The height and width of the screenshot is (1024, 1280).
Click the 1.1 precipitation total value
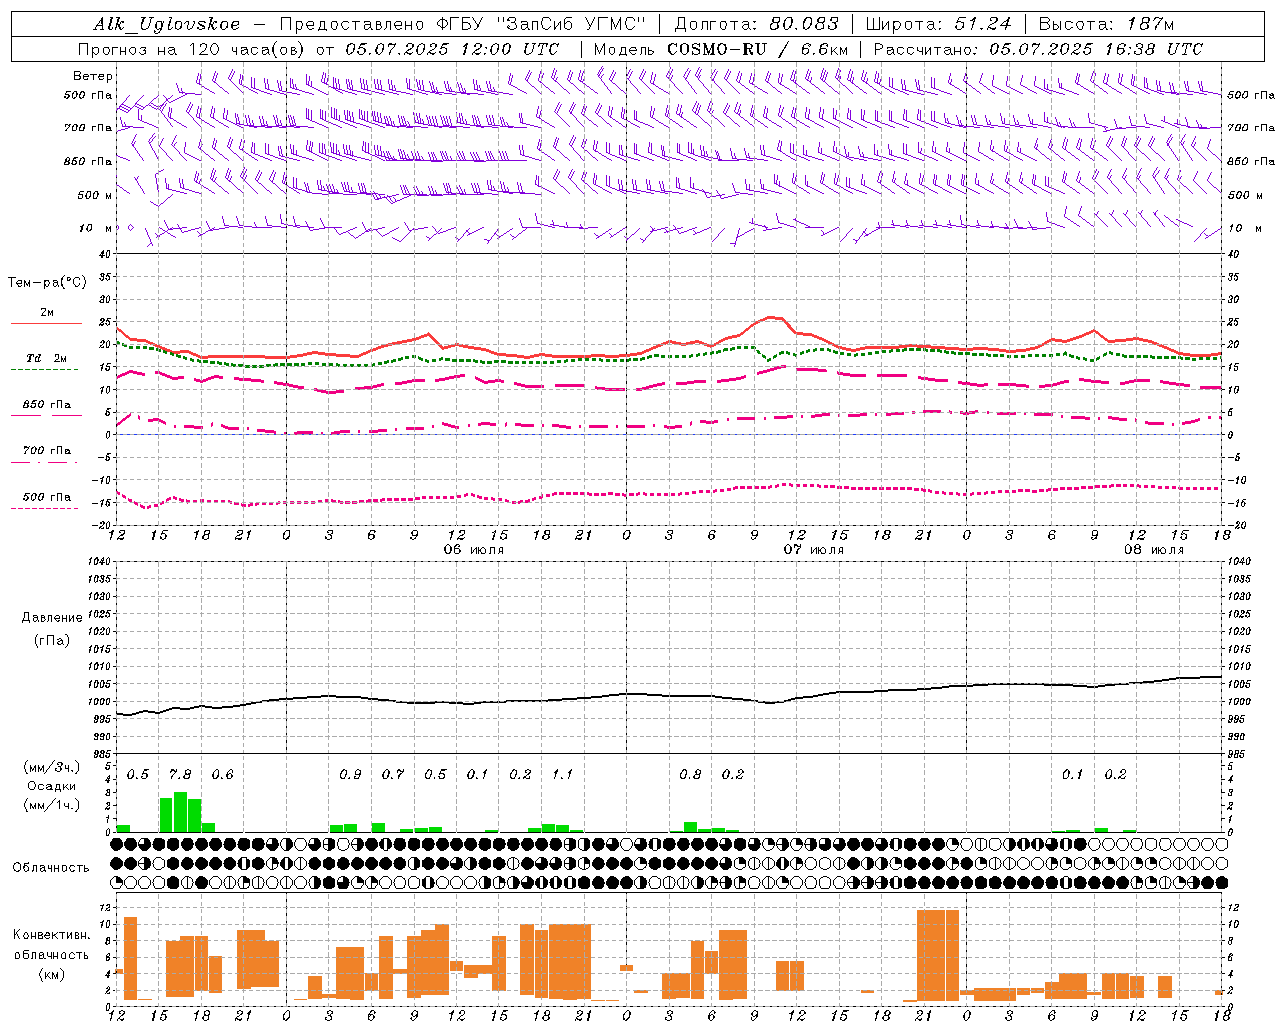562,775
